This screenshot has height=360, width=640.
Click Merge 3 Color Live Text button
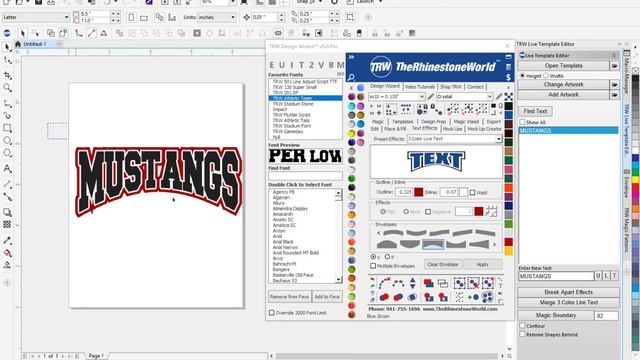pos(568,302)
